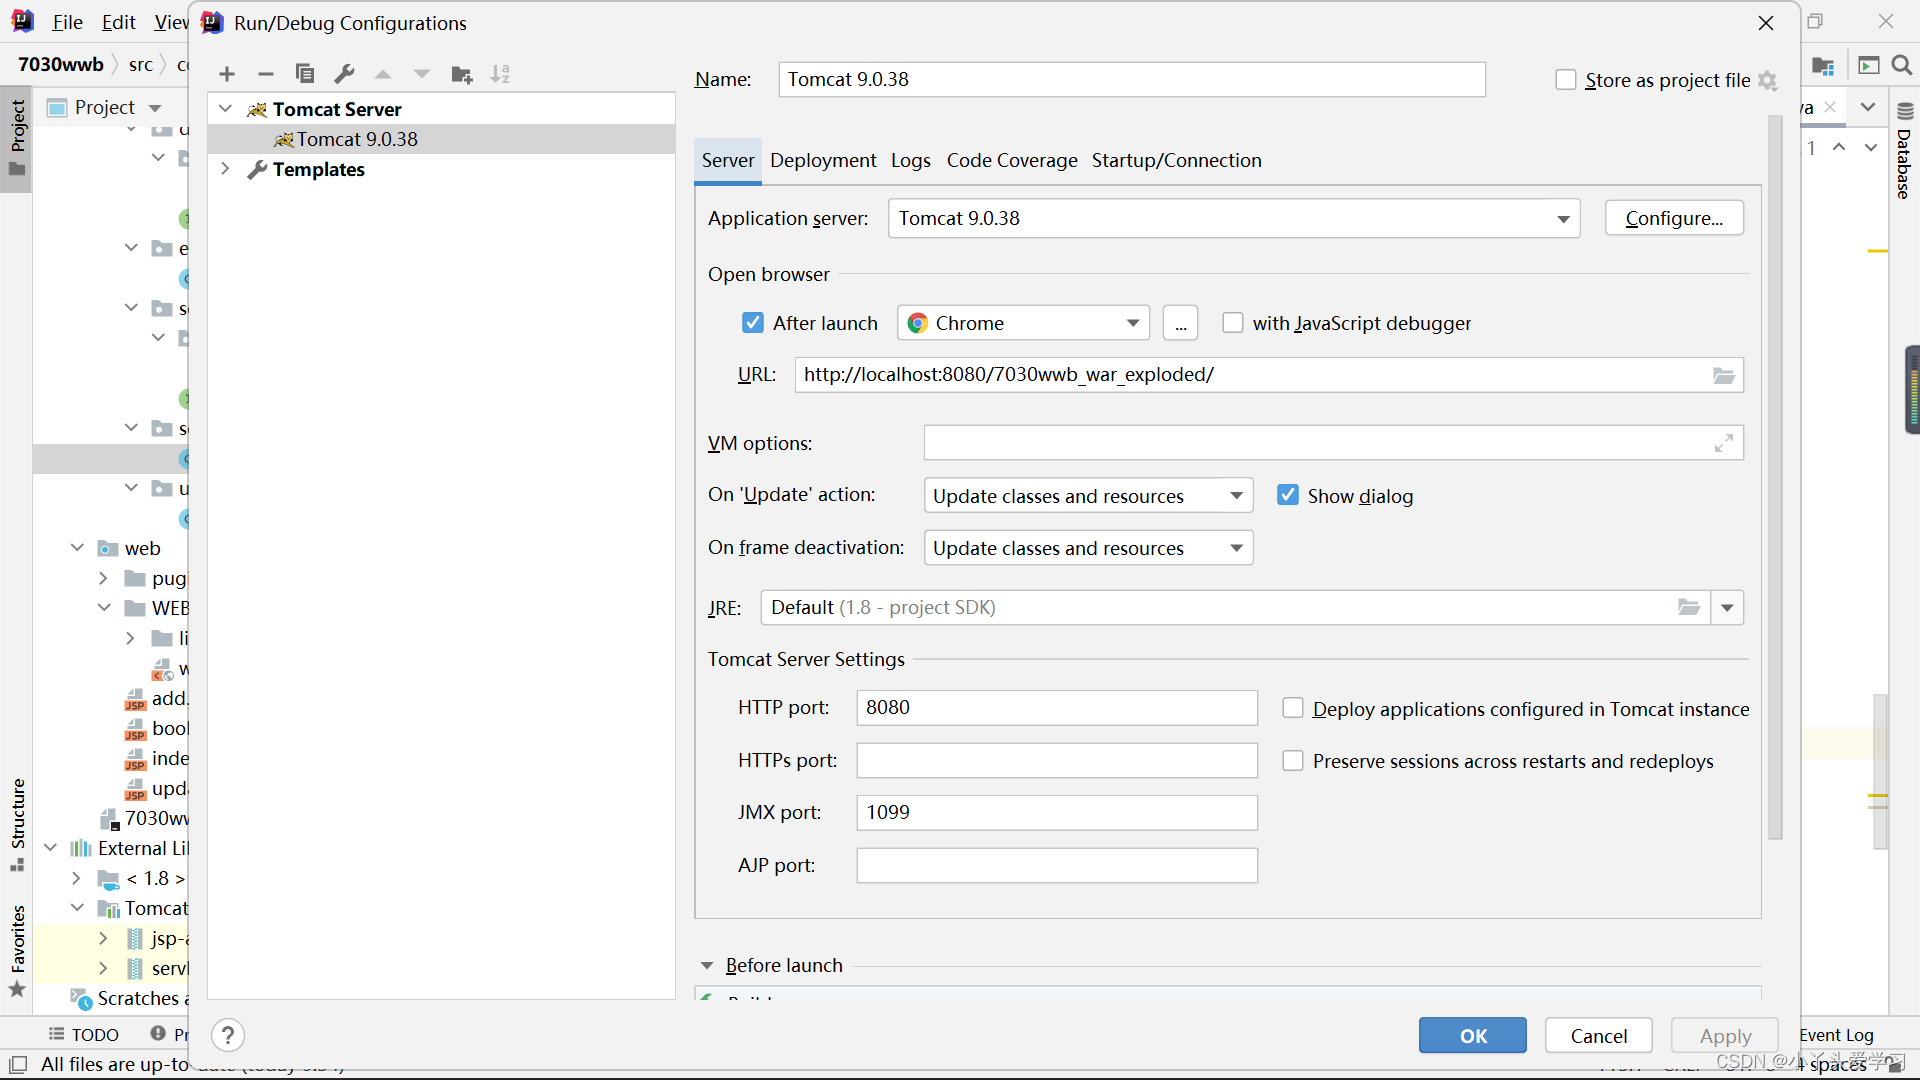Open Event Log in status bar
This screenshot has height=1080, width=1920.
1837,1035
